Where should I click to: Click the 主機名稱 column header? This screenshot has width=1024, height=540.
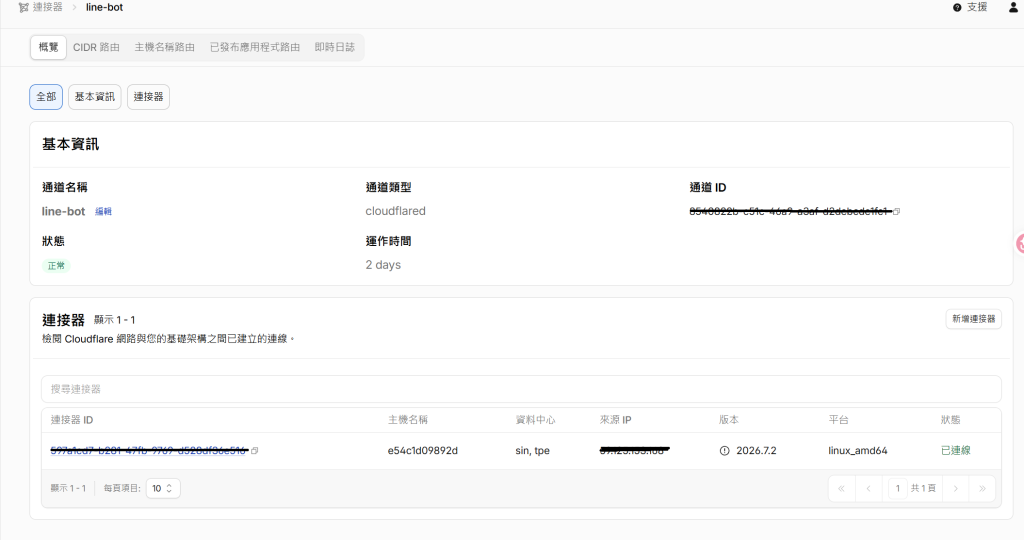click(408, 420)
